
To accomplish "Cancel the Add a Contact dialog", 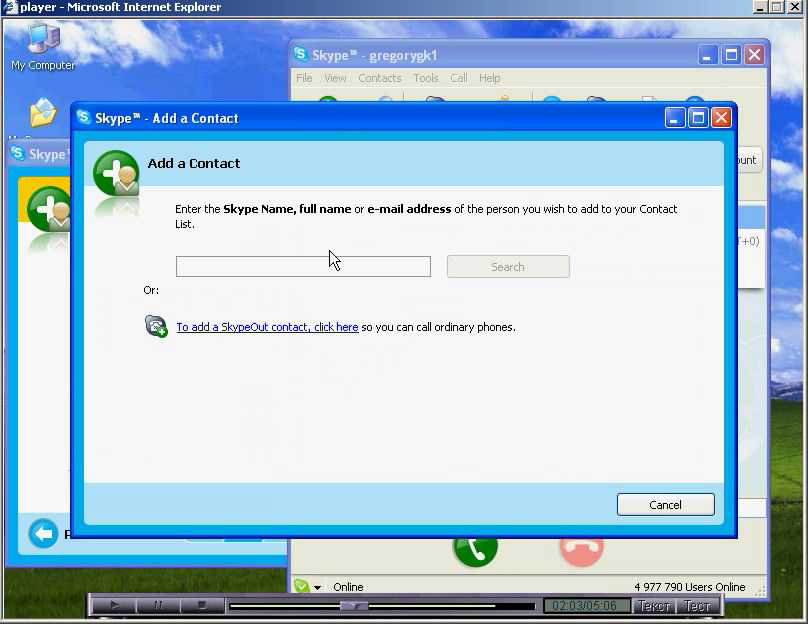I will point(665,504).
